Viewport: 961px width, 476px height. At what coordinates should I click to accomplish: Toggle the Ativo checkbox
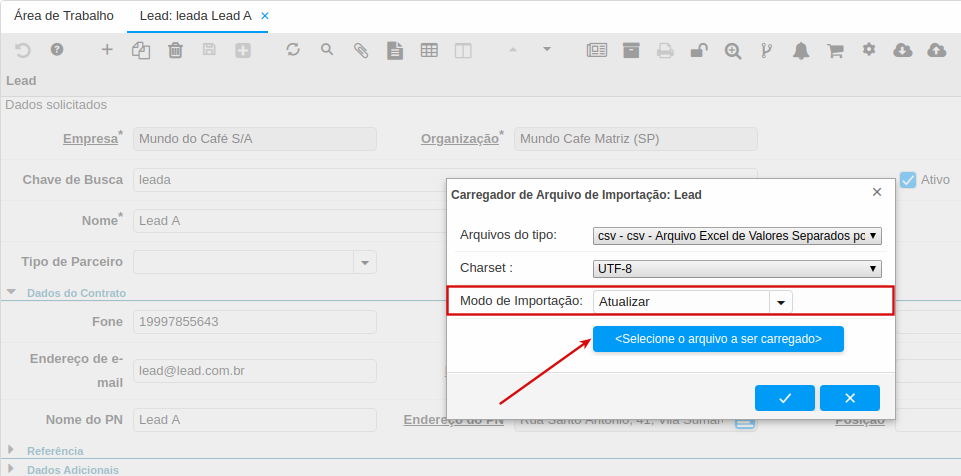[908, 180]
